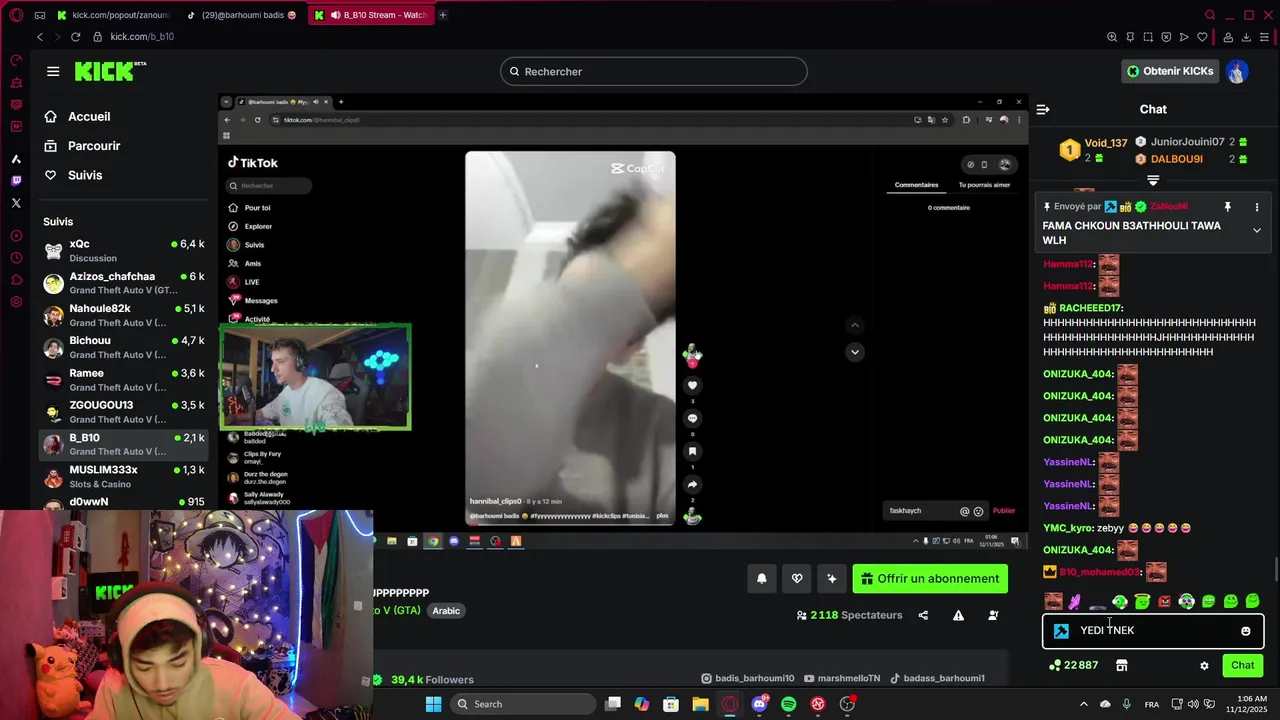The width and height of the screenshot is (1280, 720).
Task: Click the Obtenir KICKs button
Action: tap(1170, 71)
